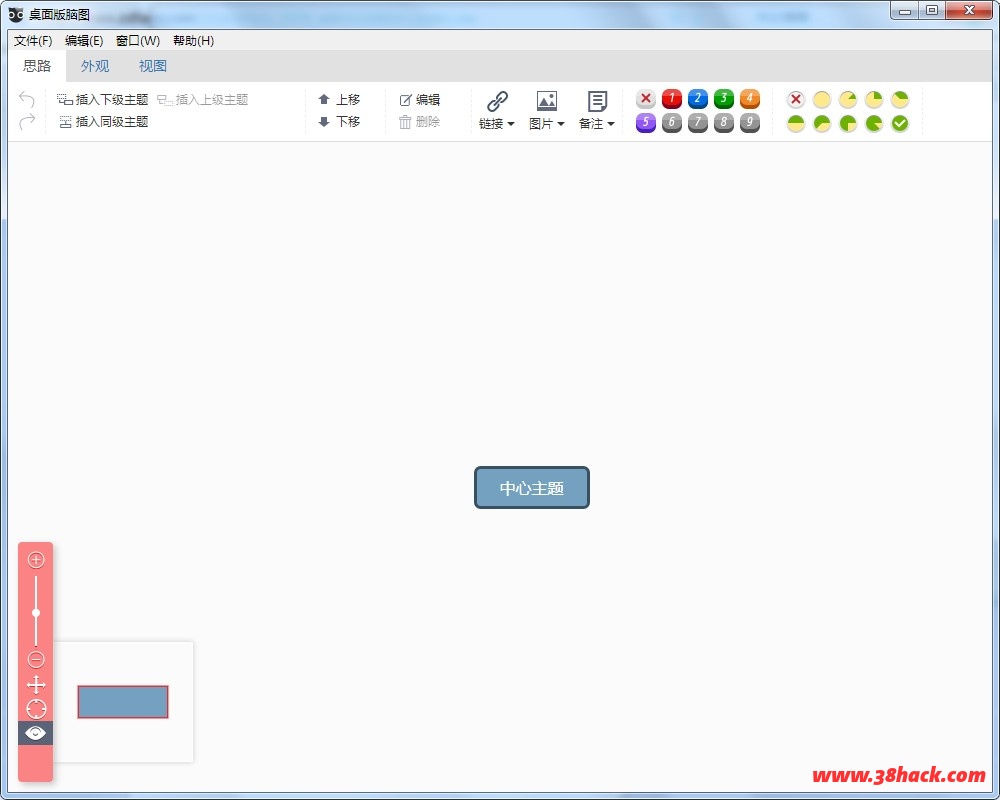
Task: Apply the green priority 3 marker
Action: (x=724, y=99)
